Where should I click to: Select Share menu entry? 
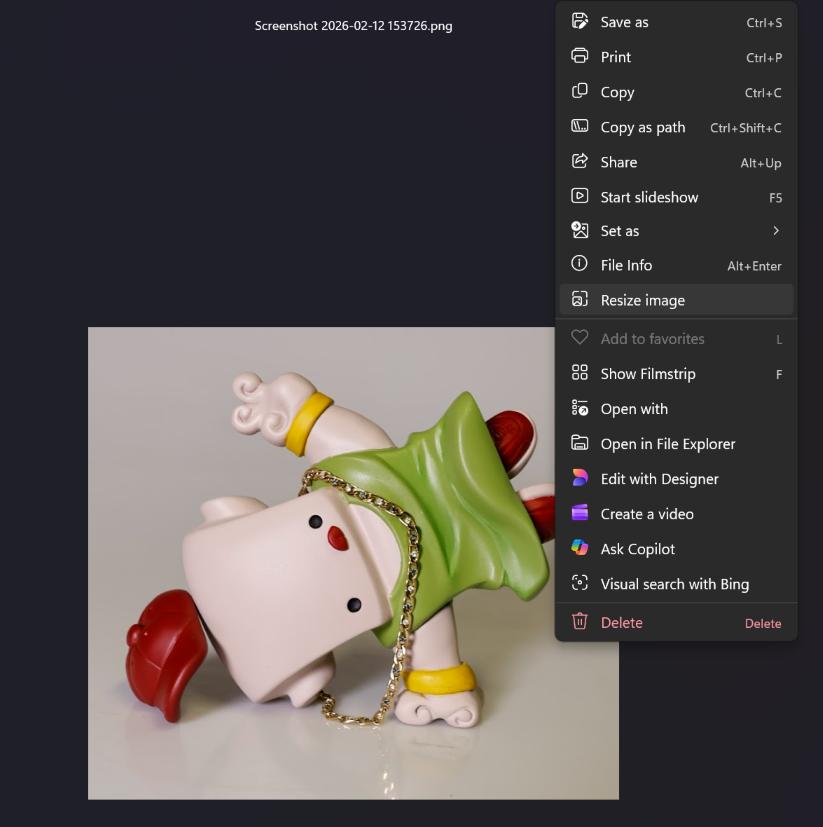click(676, 162)
